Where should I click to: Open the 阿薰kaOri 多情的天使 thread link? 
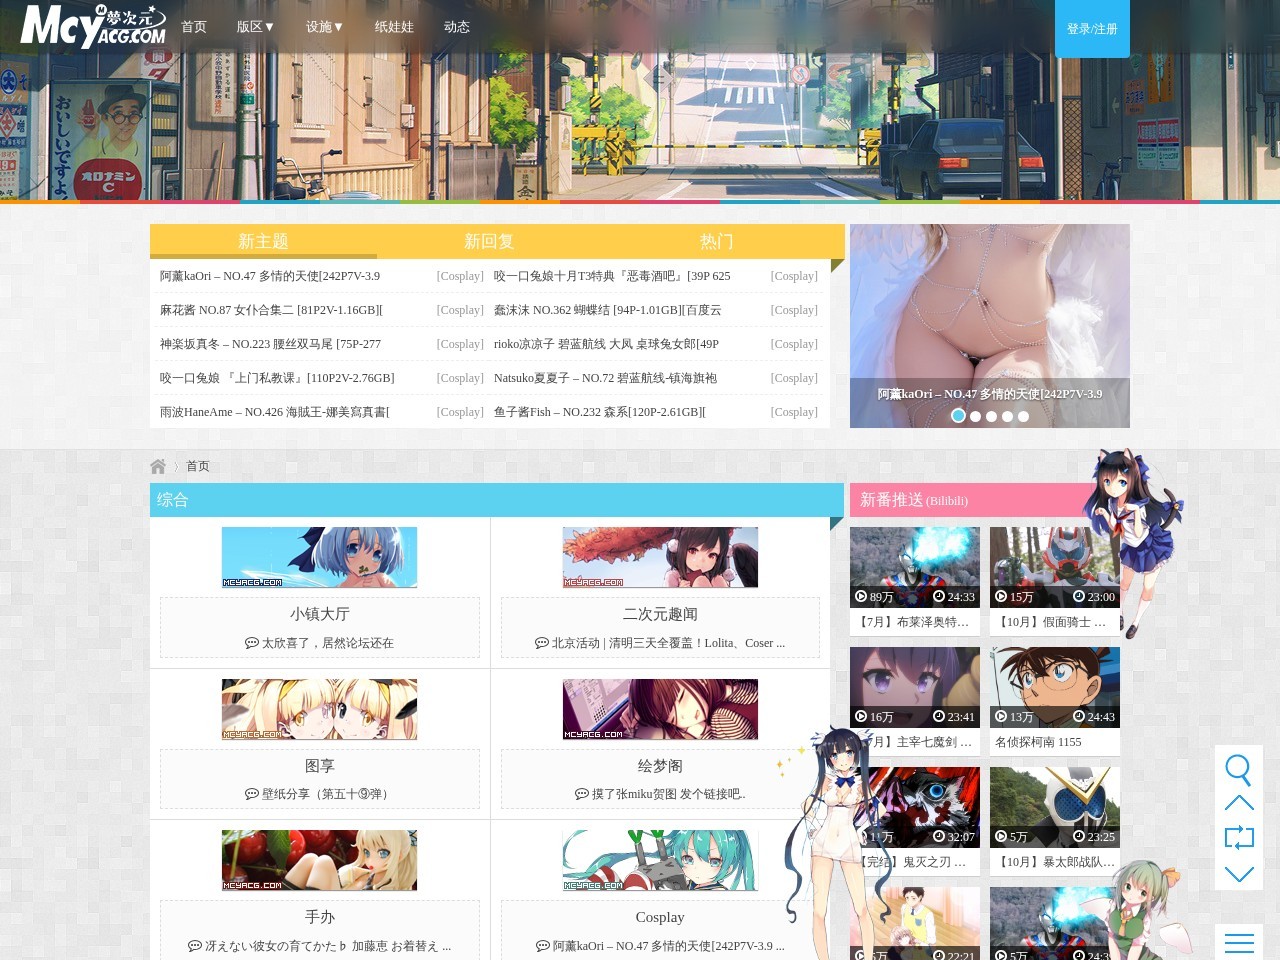[x=270, y=276]
